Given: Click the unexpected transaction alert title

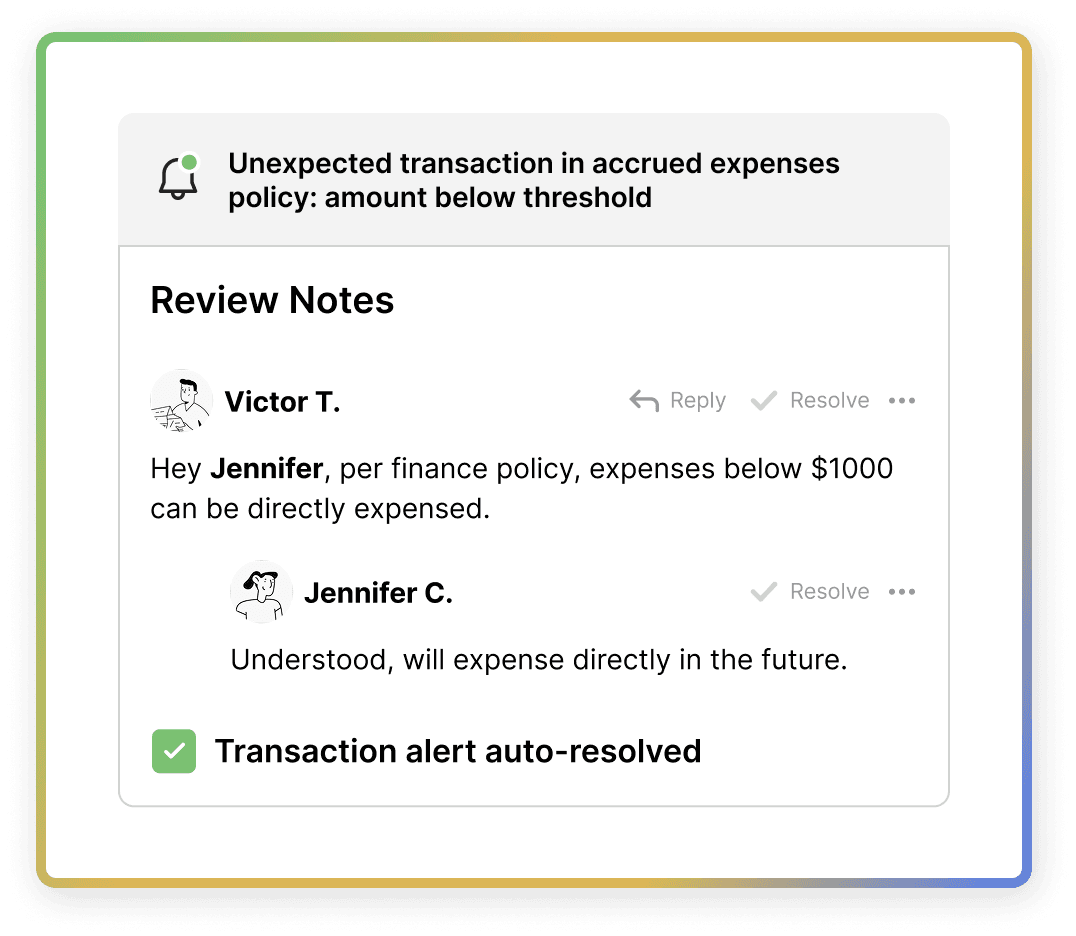Looking at the screenshot, I should click(x=533, y=180).
